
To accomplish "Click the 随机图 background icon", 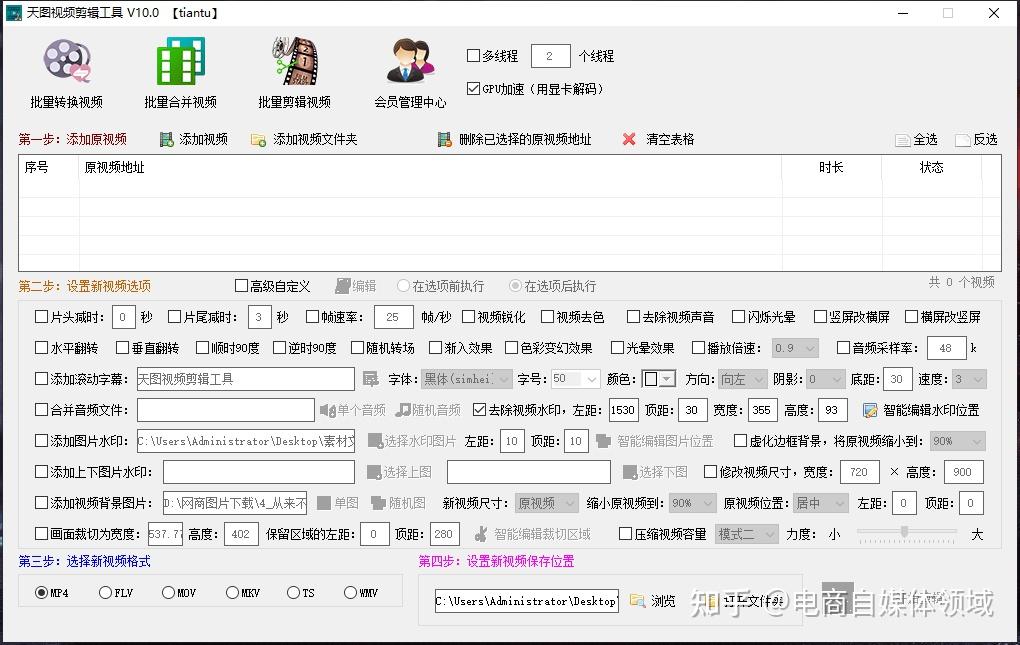I will pos(379,503).
